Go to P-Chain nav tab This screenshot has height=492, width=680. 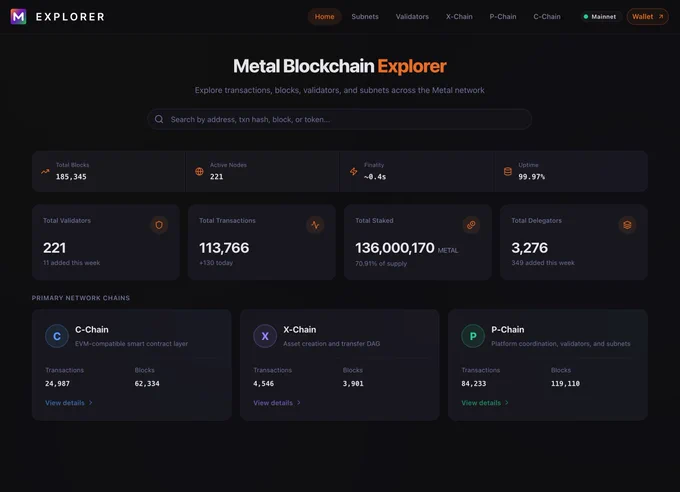pos(503,16)
